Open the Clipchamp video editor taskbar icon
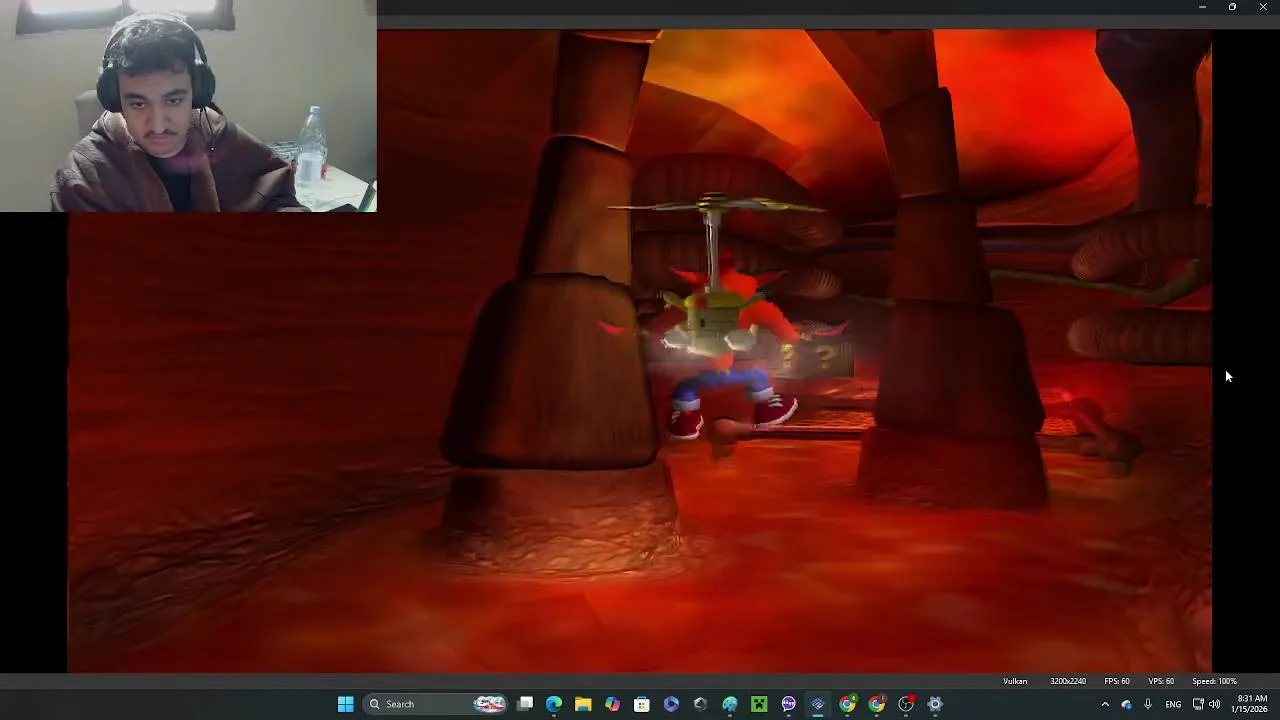1280x720 pixels. pos(671,704)
